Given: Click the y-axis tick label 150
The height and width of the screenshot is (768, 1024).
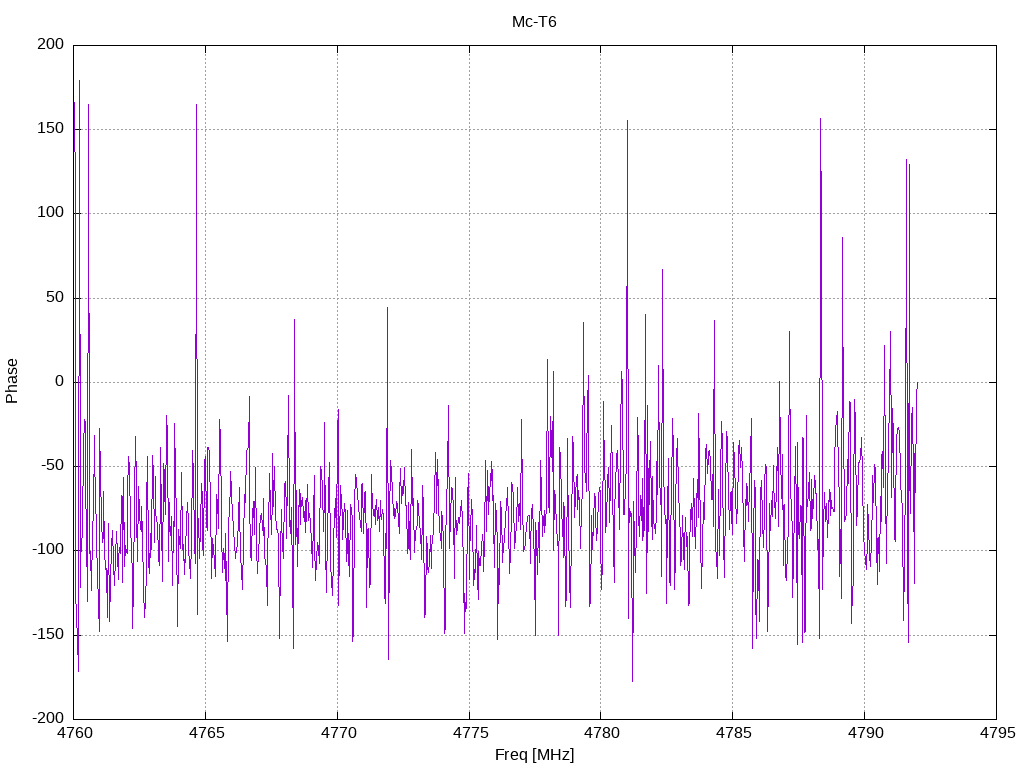Looking at the screenshot, I should tap(51, 129).
